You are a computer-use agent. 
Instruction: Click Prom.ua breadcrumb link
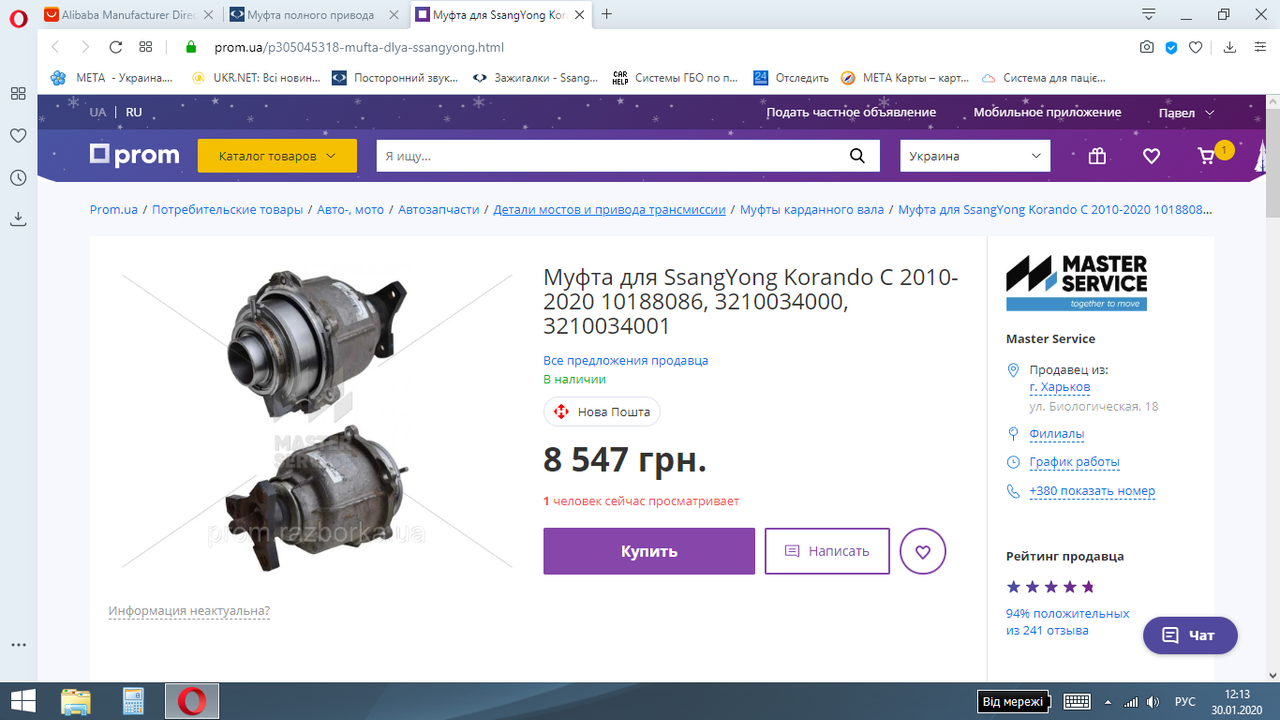click(x=113, y=210)
